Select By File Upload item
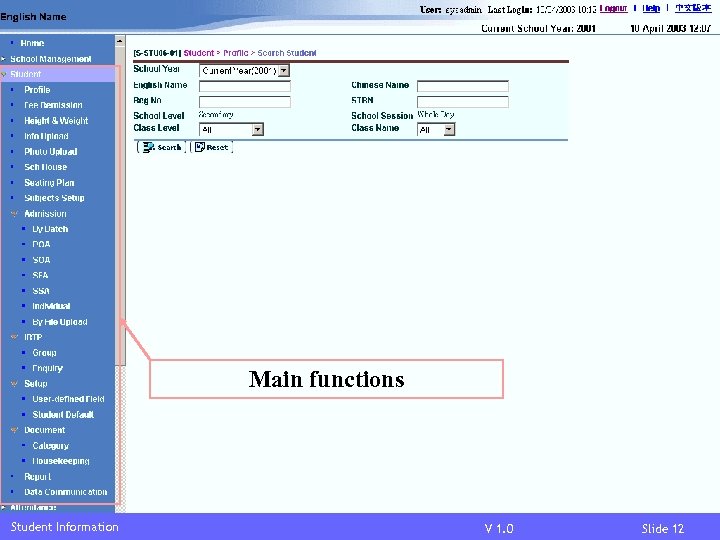The image size is (720, 540). (60, 322)
